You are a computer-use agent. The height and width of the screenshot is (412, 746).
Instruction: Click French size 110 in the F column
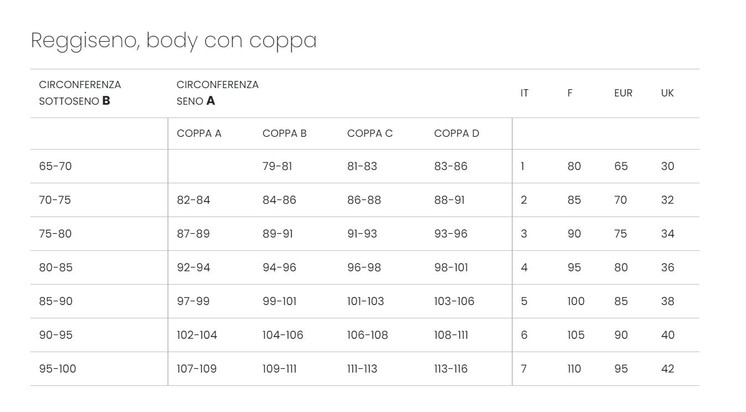coord(573,369)
